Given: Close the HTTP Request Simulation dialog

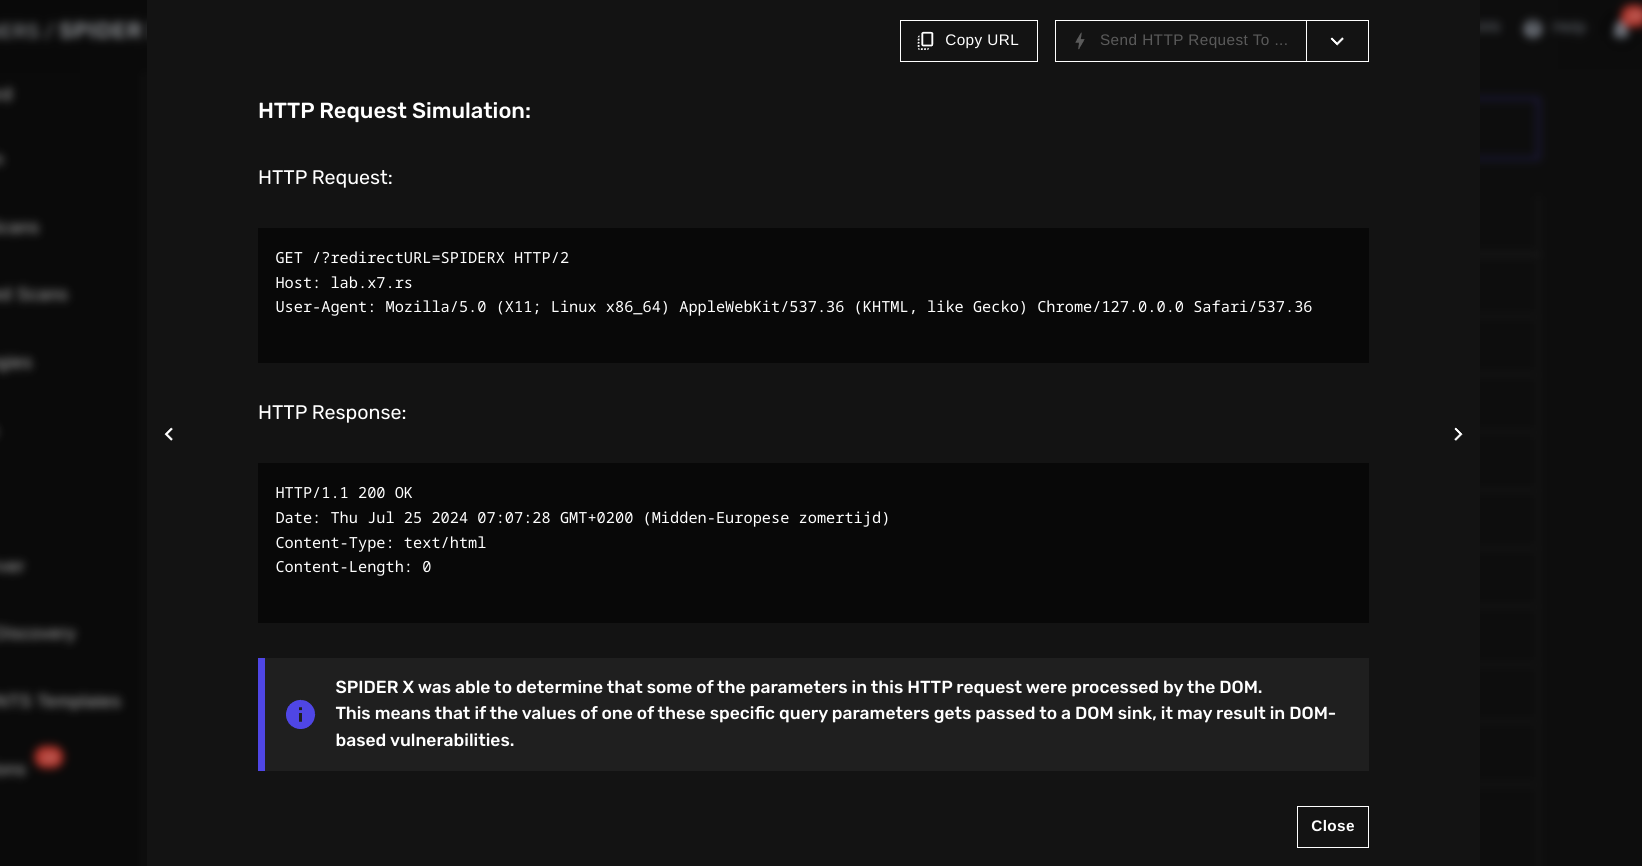Looking at the screenshot, I should (x=1332, y=827).
